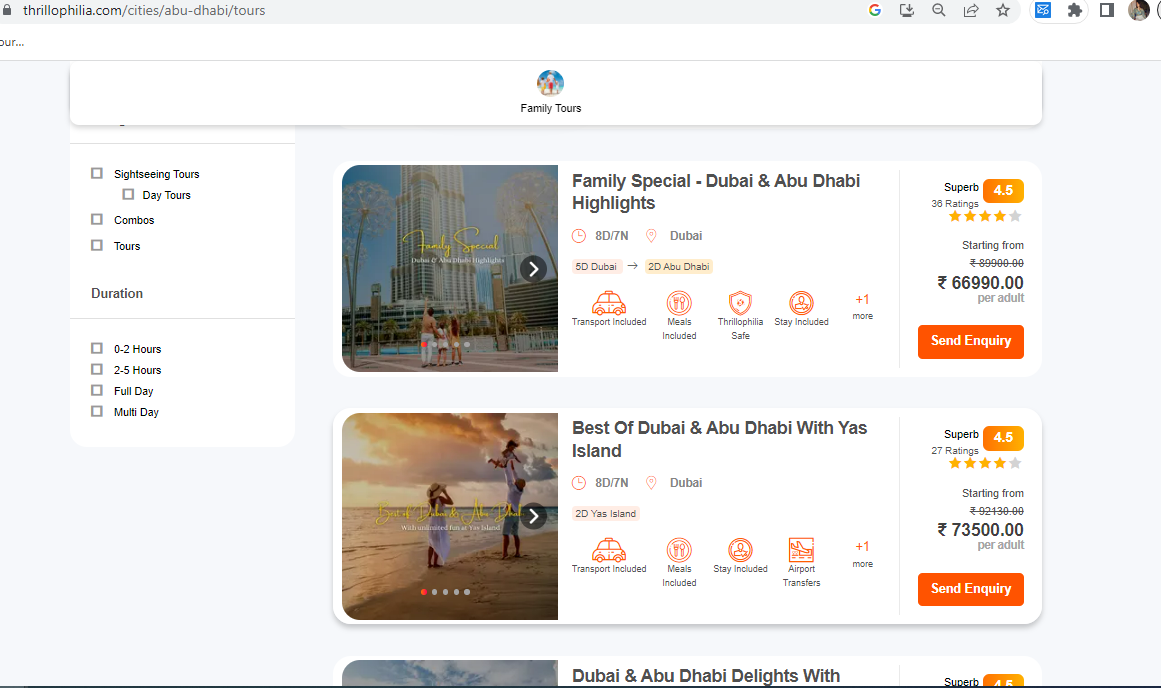This screenshot has width=1161, height=688.
Task: Select the Full Day duration checkbox
Action: (x=97, y=390)
